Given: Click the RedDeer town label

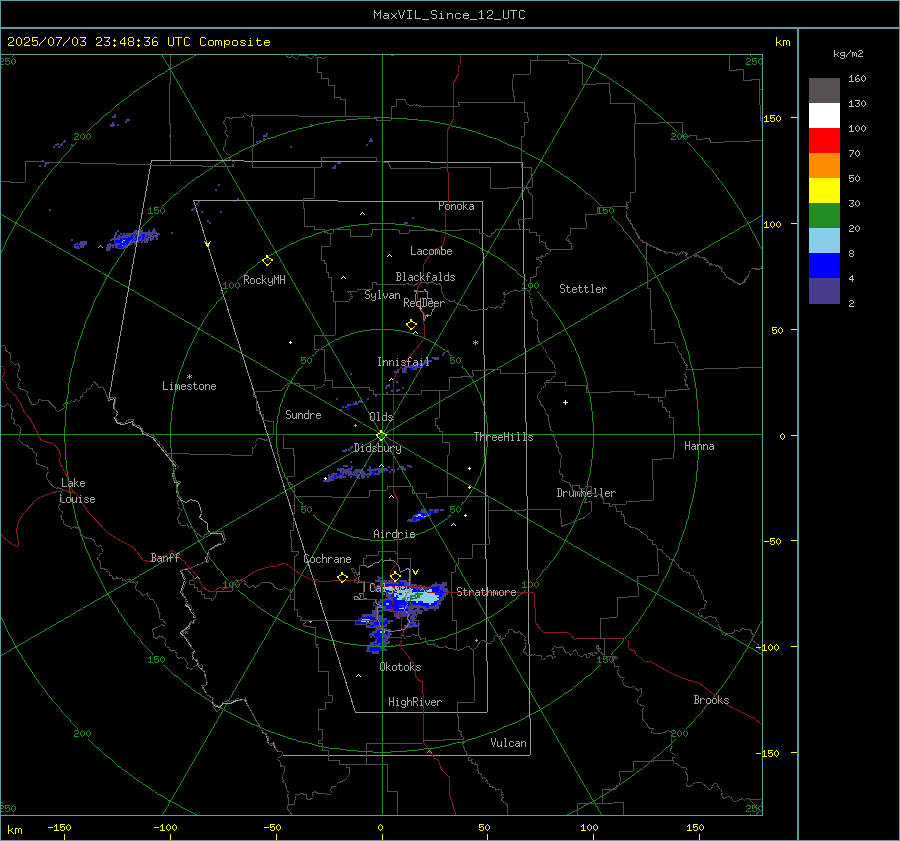Looking at the screenshot, I should pyautogui.click(x=424, y=303).
